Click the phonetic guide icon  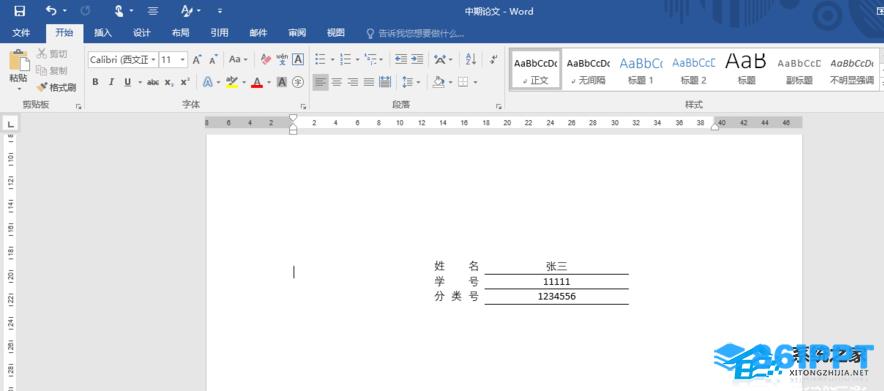click(282, 59)
